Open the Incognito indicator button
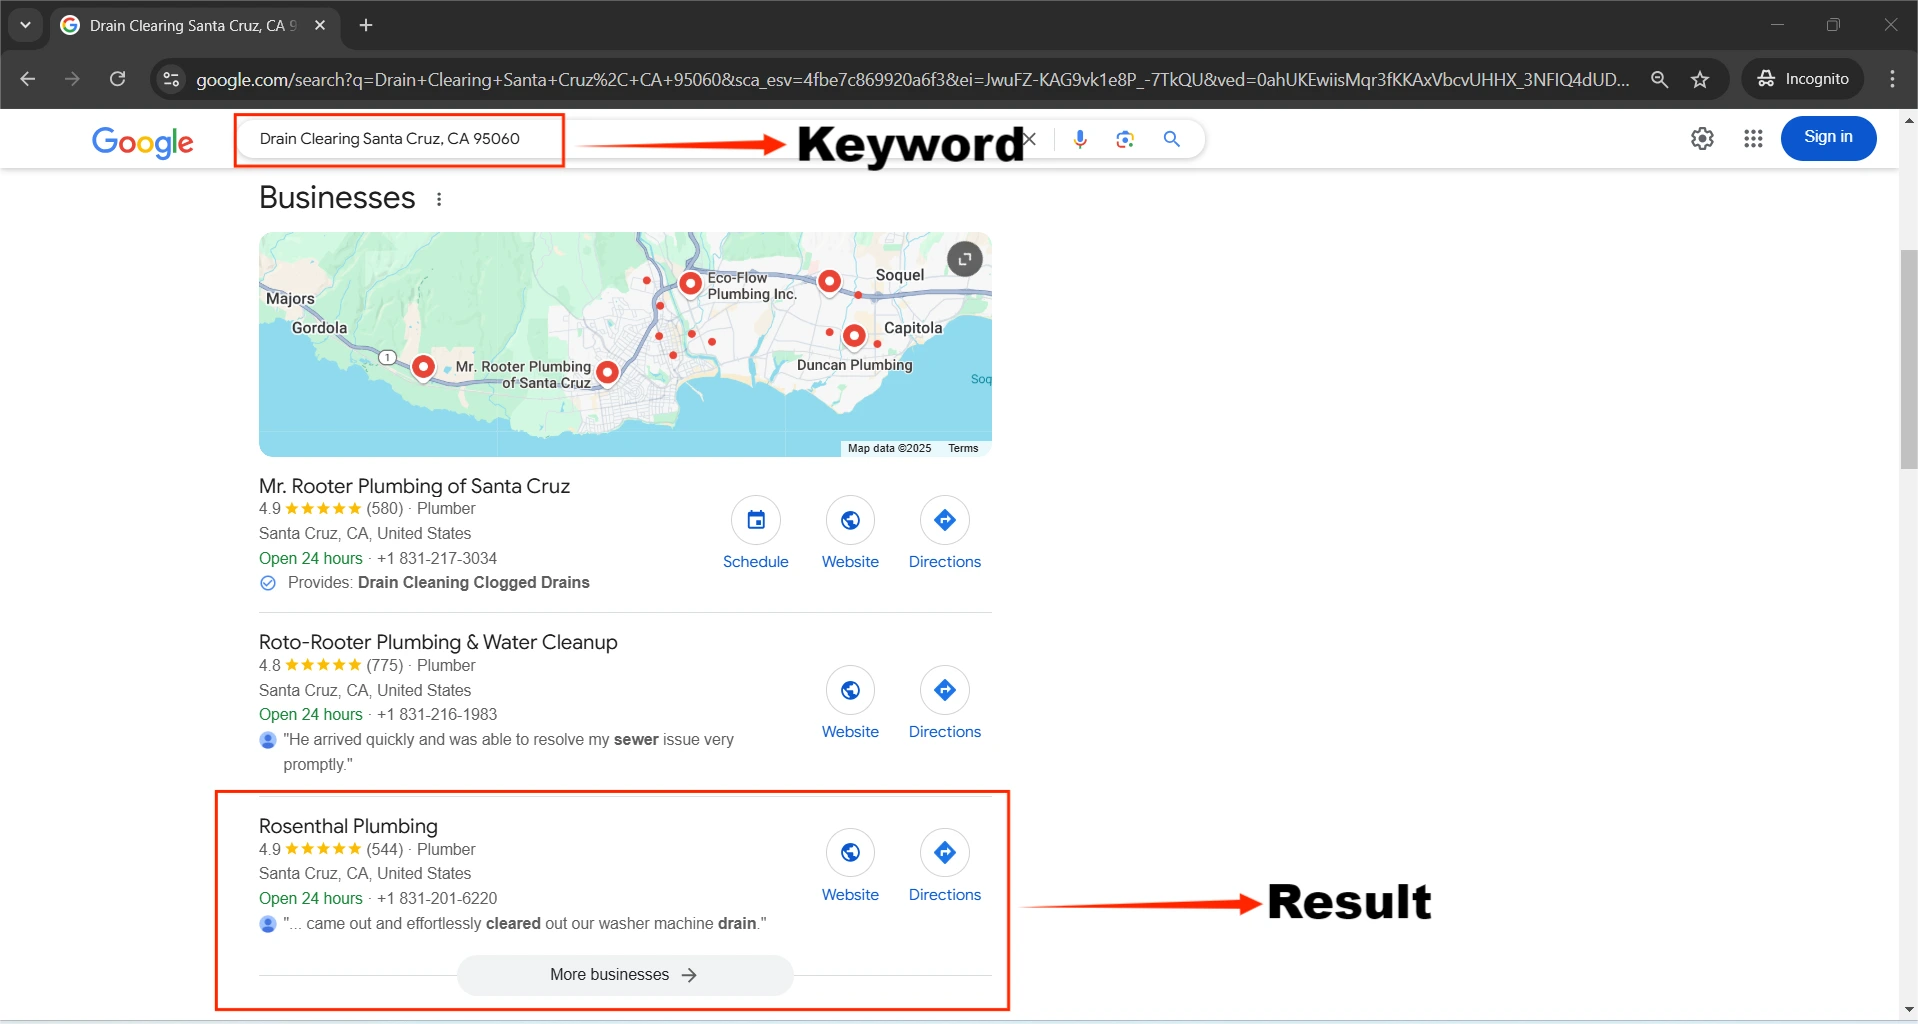1918x1024 pixels. pos(1803,79)
